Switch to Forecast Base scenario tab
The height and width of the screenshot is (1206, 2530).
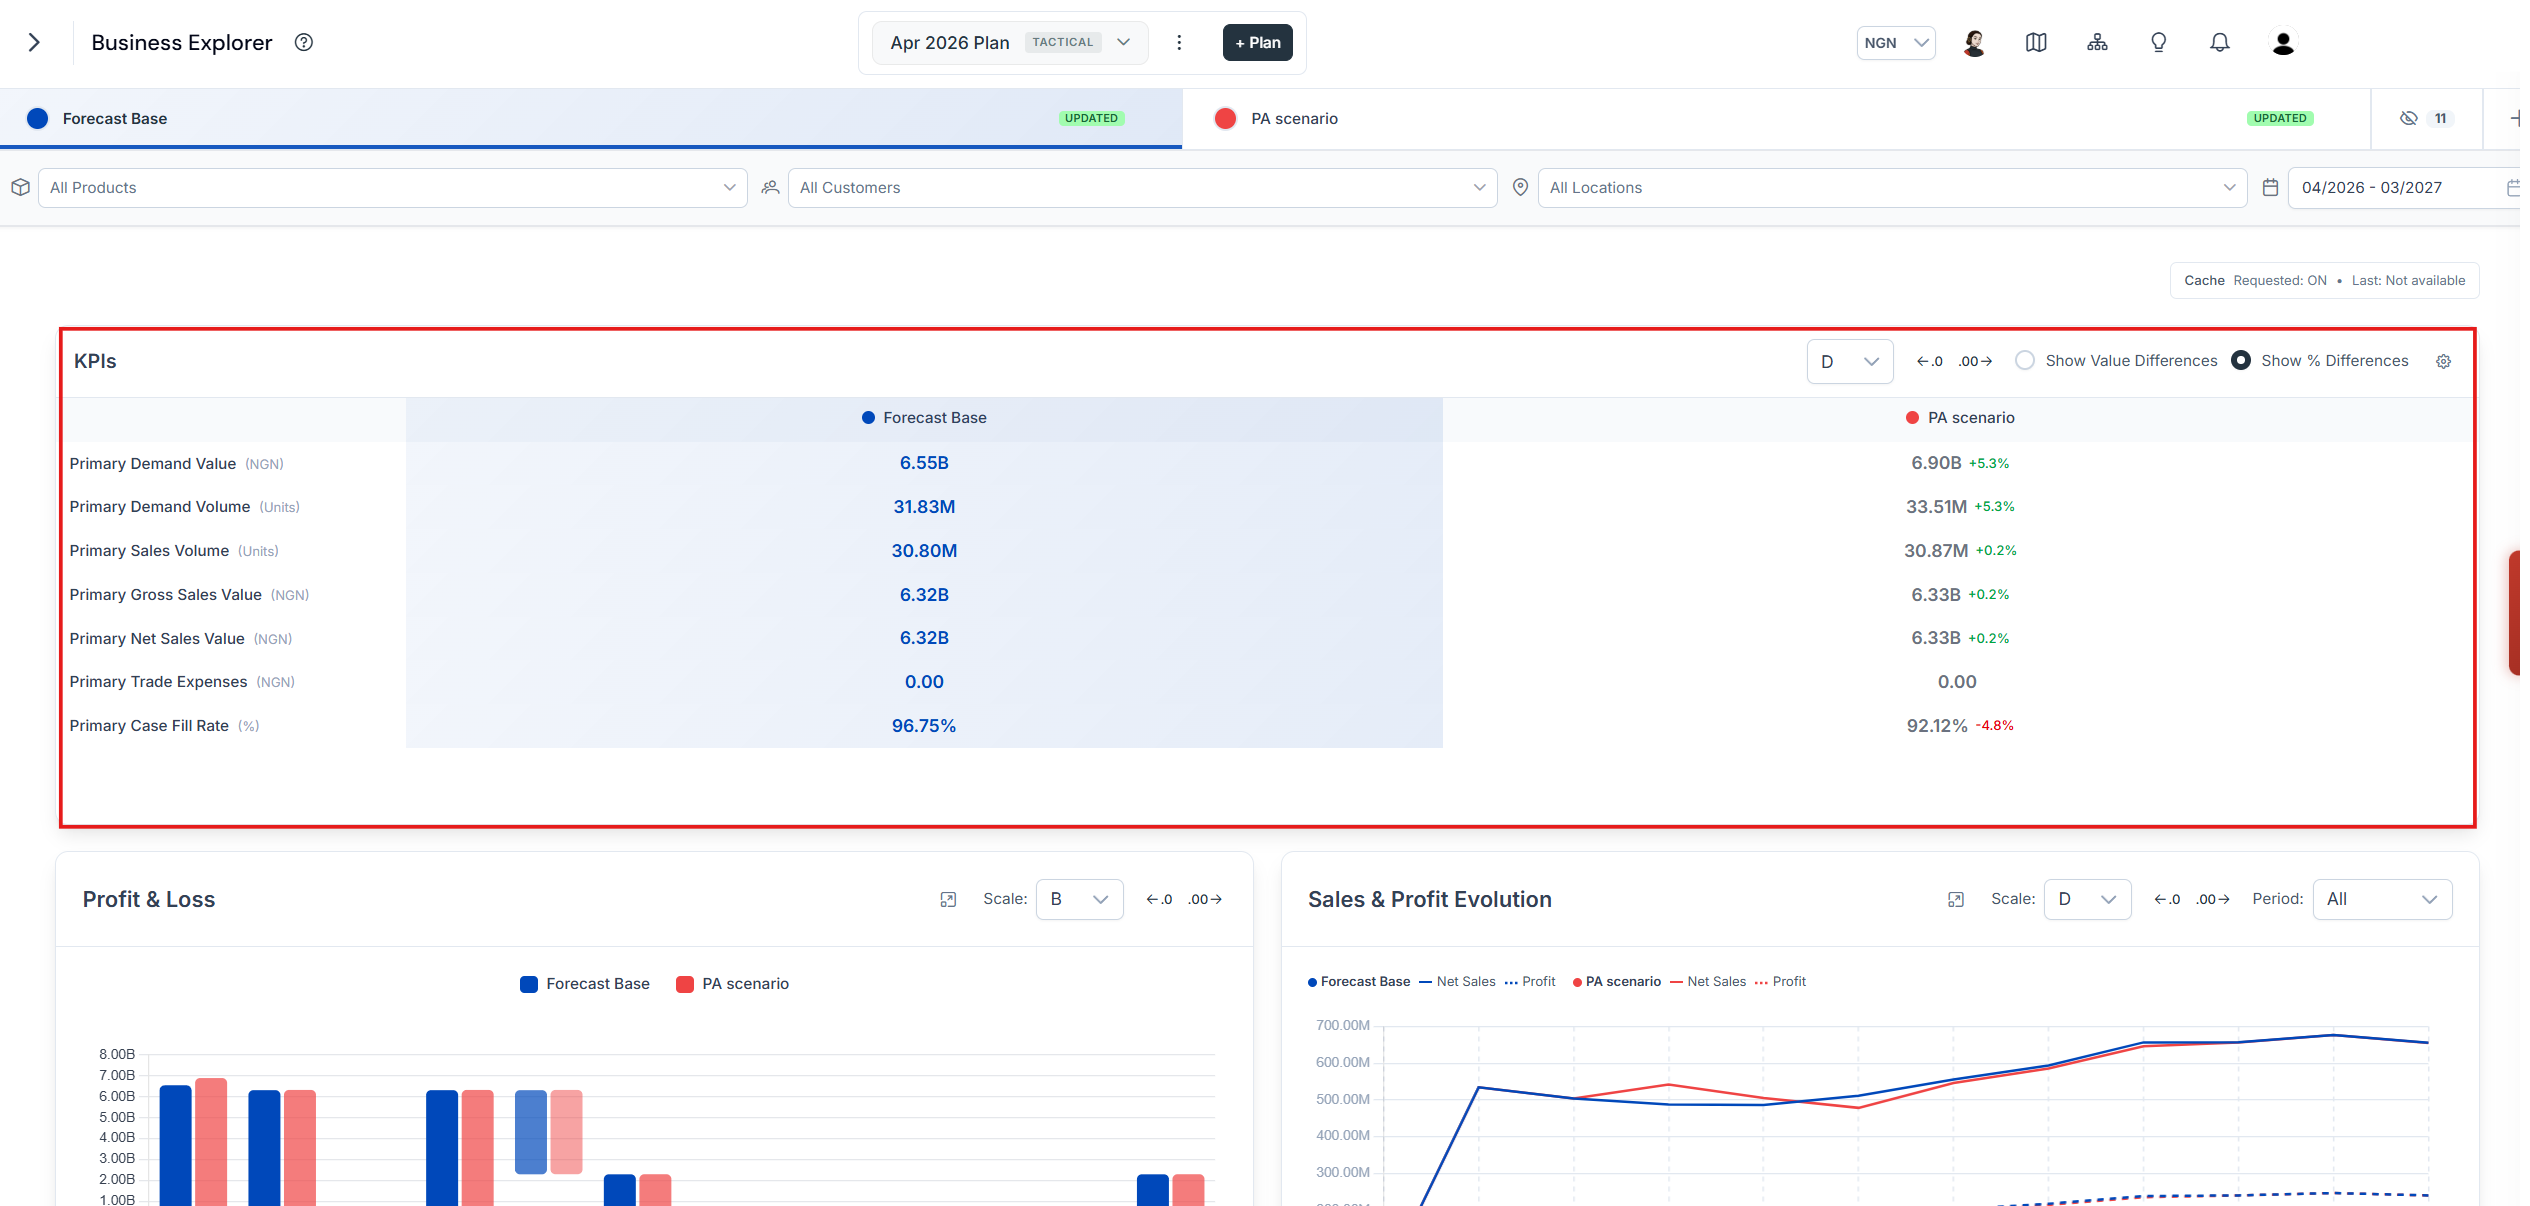[x=591, y=118]
